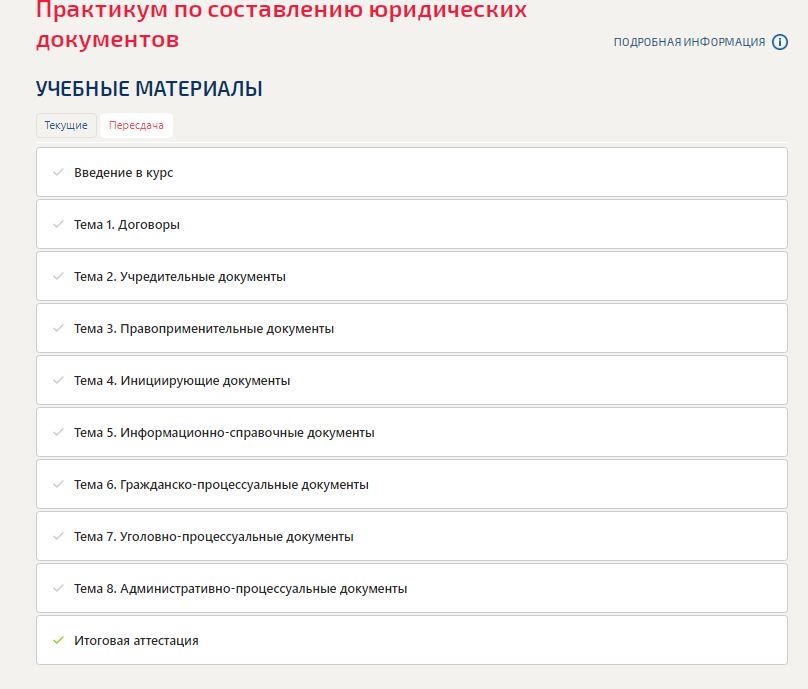Screen dimensions: 808x689
Task: Expand Тема 7. Уголовно-процессуальные документы
Action: click(x=214, y=537)
